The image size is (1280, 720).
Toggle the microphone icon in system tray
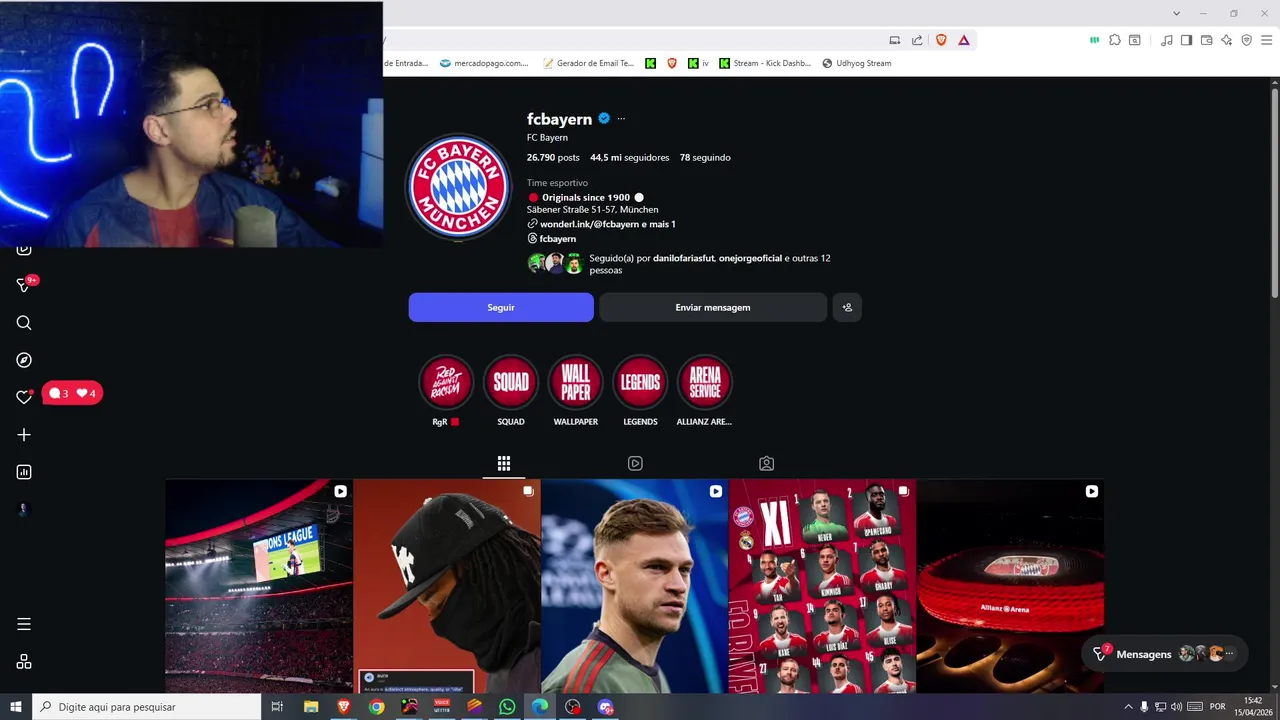point(1144,707)
